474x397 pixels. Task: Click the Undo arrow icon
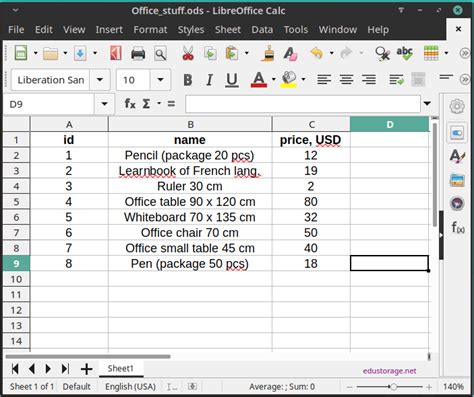coord(317,53)
